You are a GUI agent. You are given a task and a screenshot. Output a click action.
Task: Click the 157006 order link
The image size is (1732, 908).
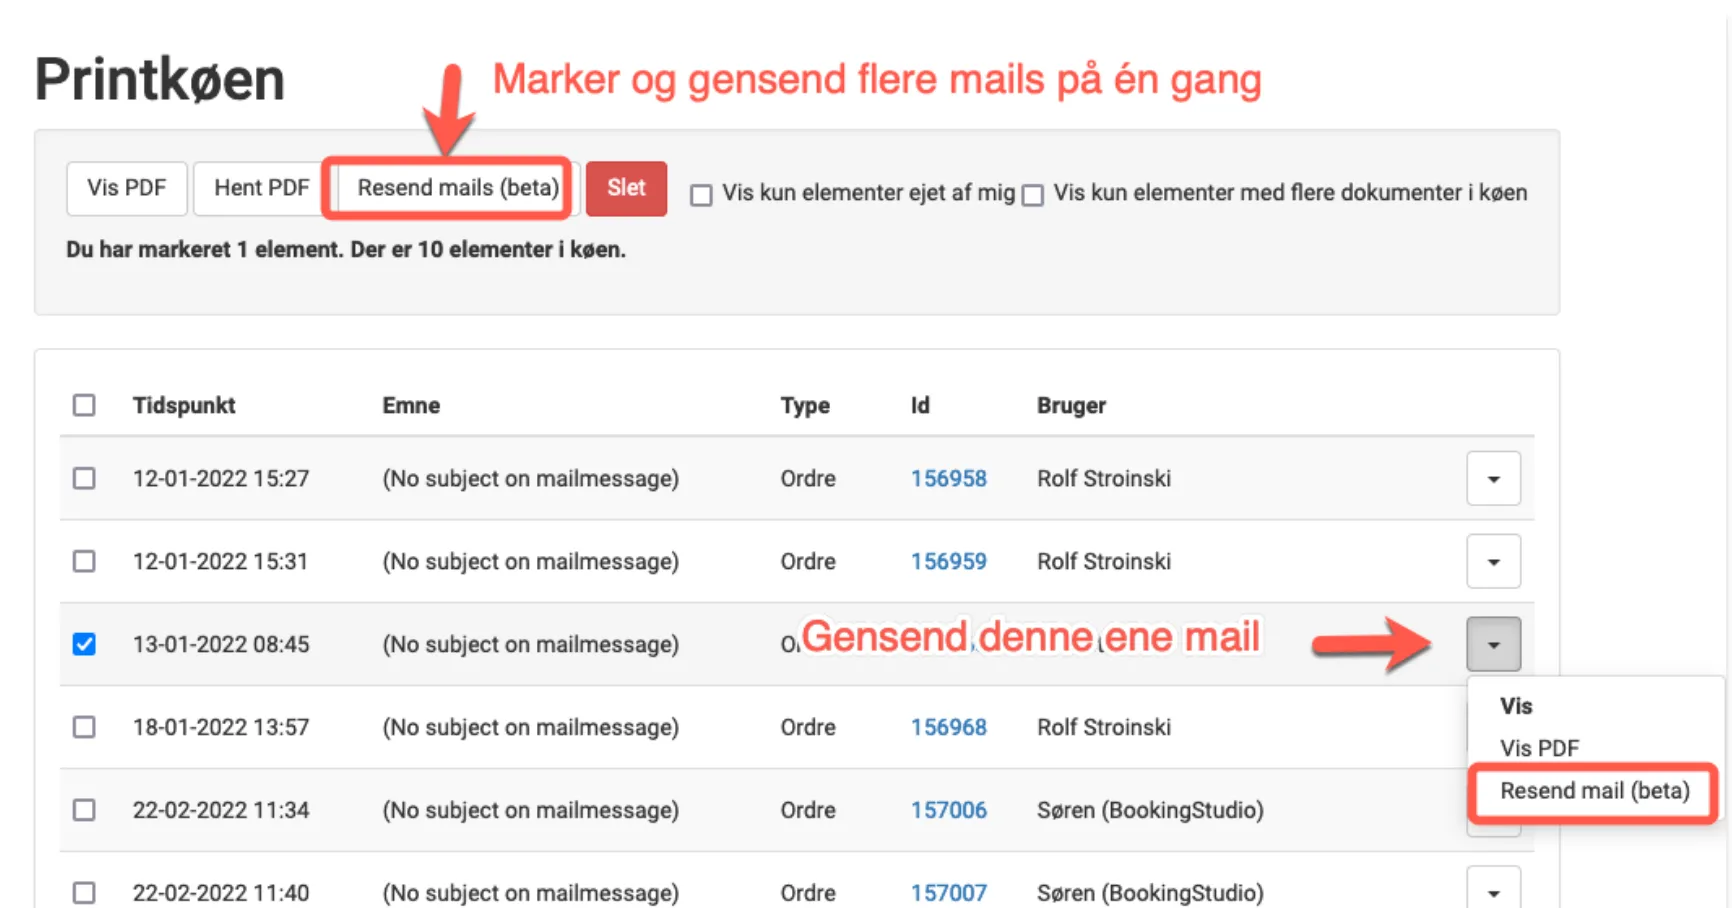tap(948, 810)
